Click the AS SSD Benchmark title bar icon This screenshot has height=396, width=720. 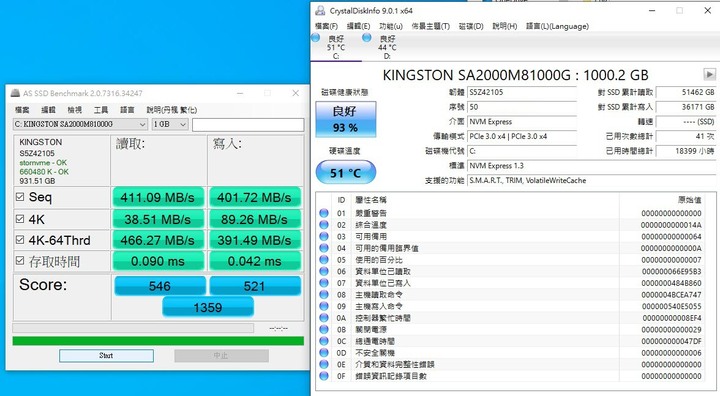16,93
